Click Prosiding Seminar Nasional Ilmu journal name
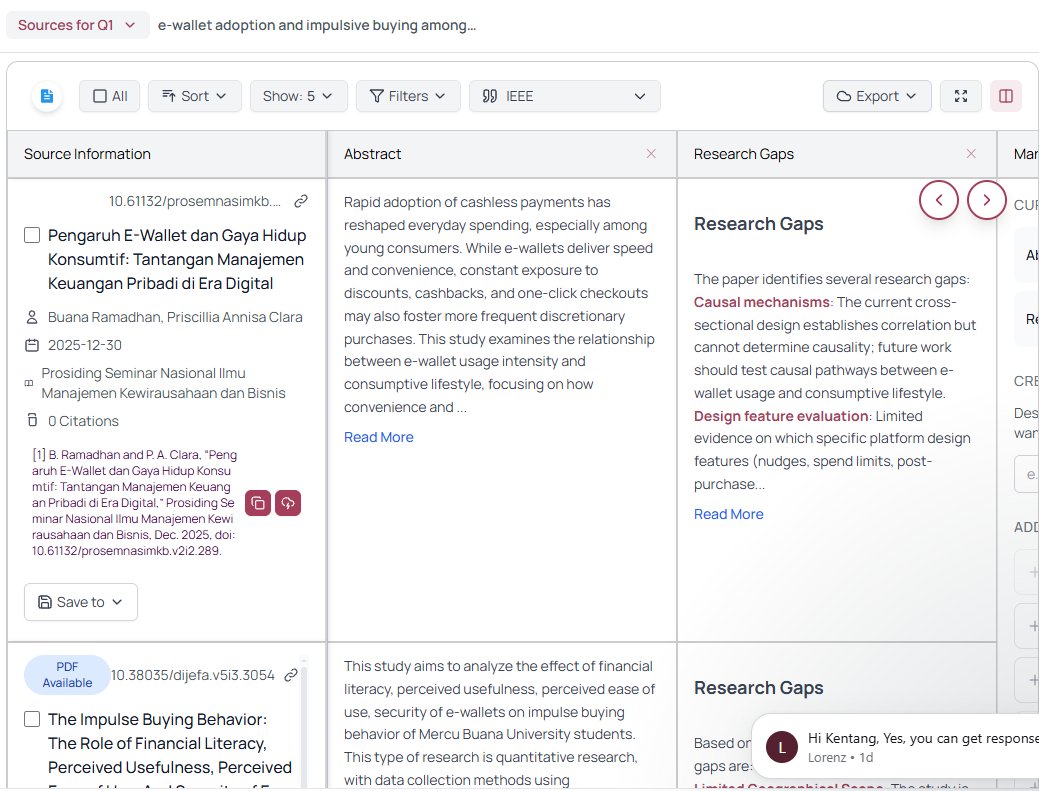Screen dimensions: 1039x791 [163, 383]
